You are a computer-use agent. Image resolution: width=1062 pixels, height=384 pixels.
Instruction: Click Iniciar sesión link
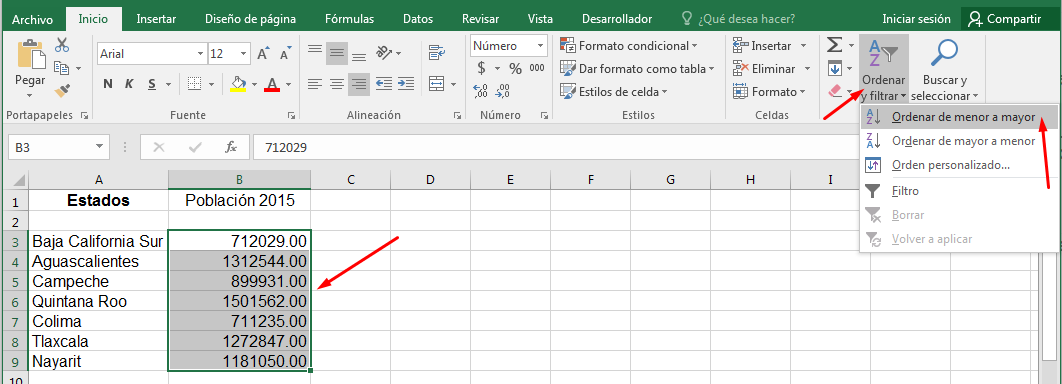click(x=916, y=19)
